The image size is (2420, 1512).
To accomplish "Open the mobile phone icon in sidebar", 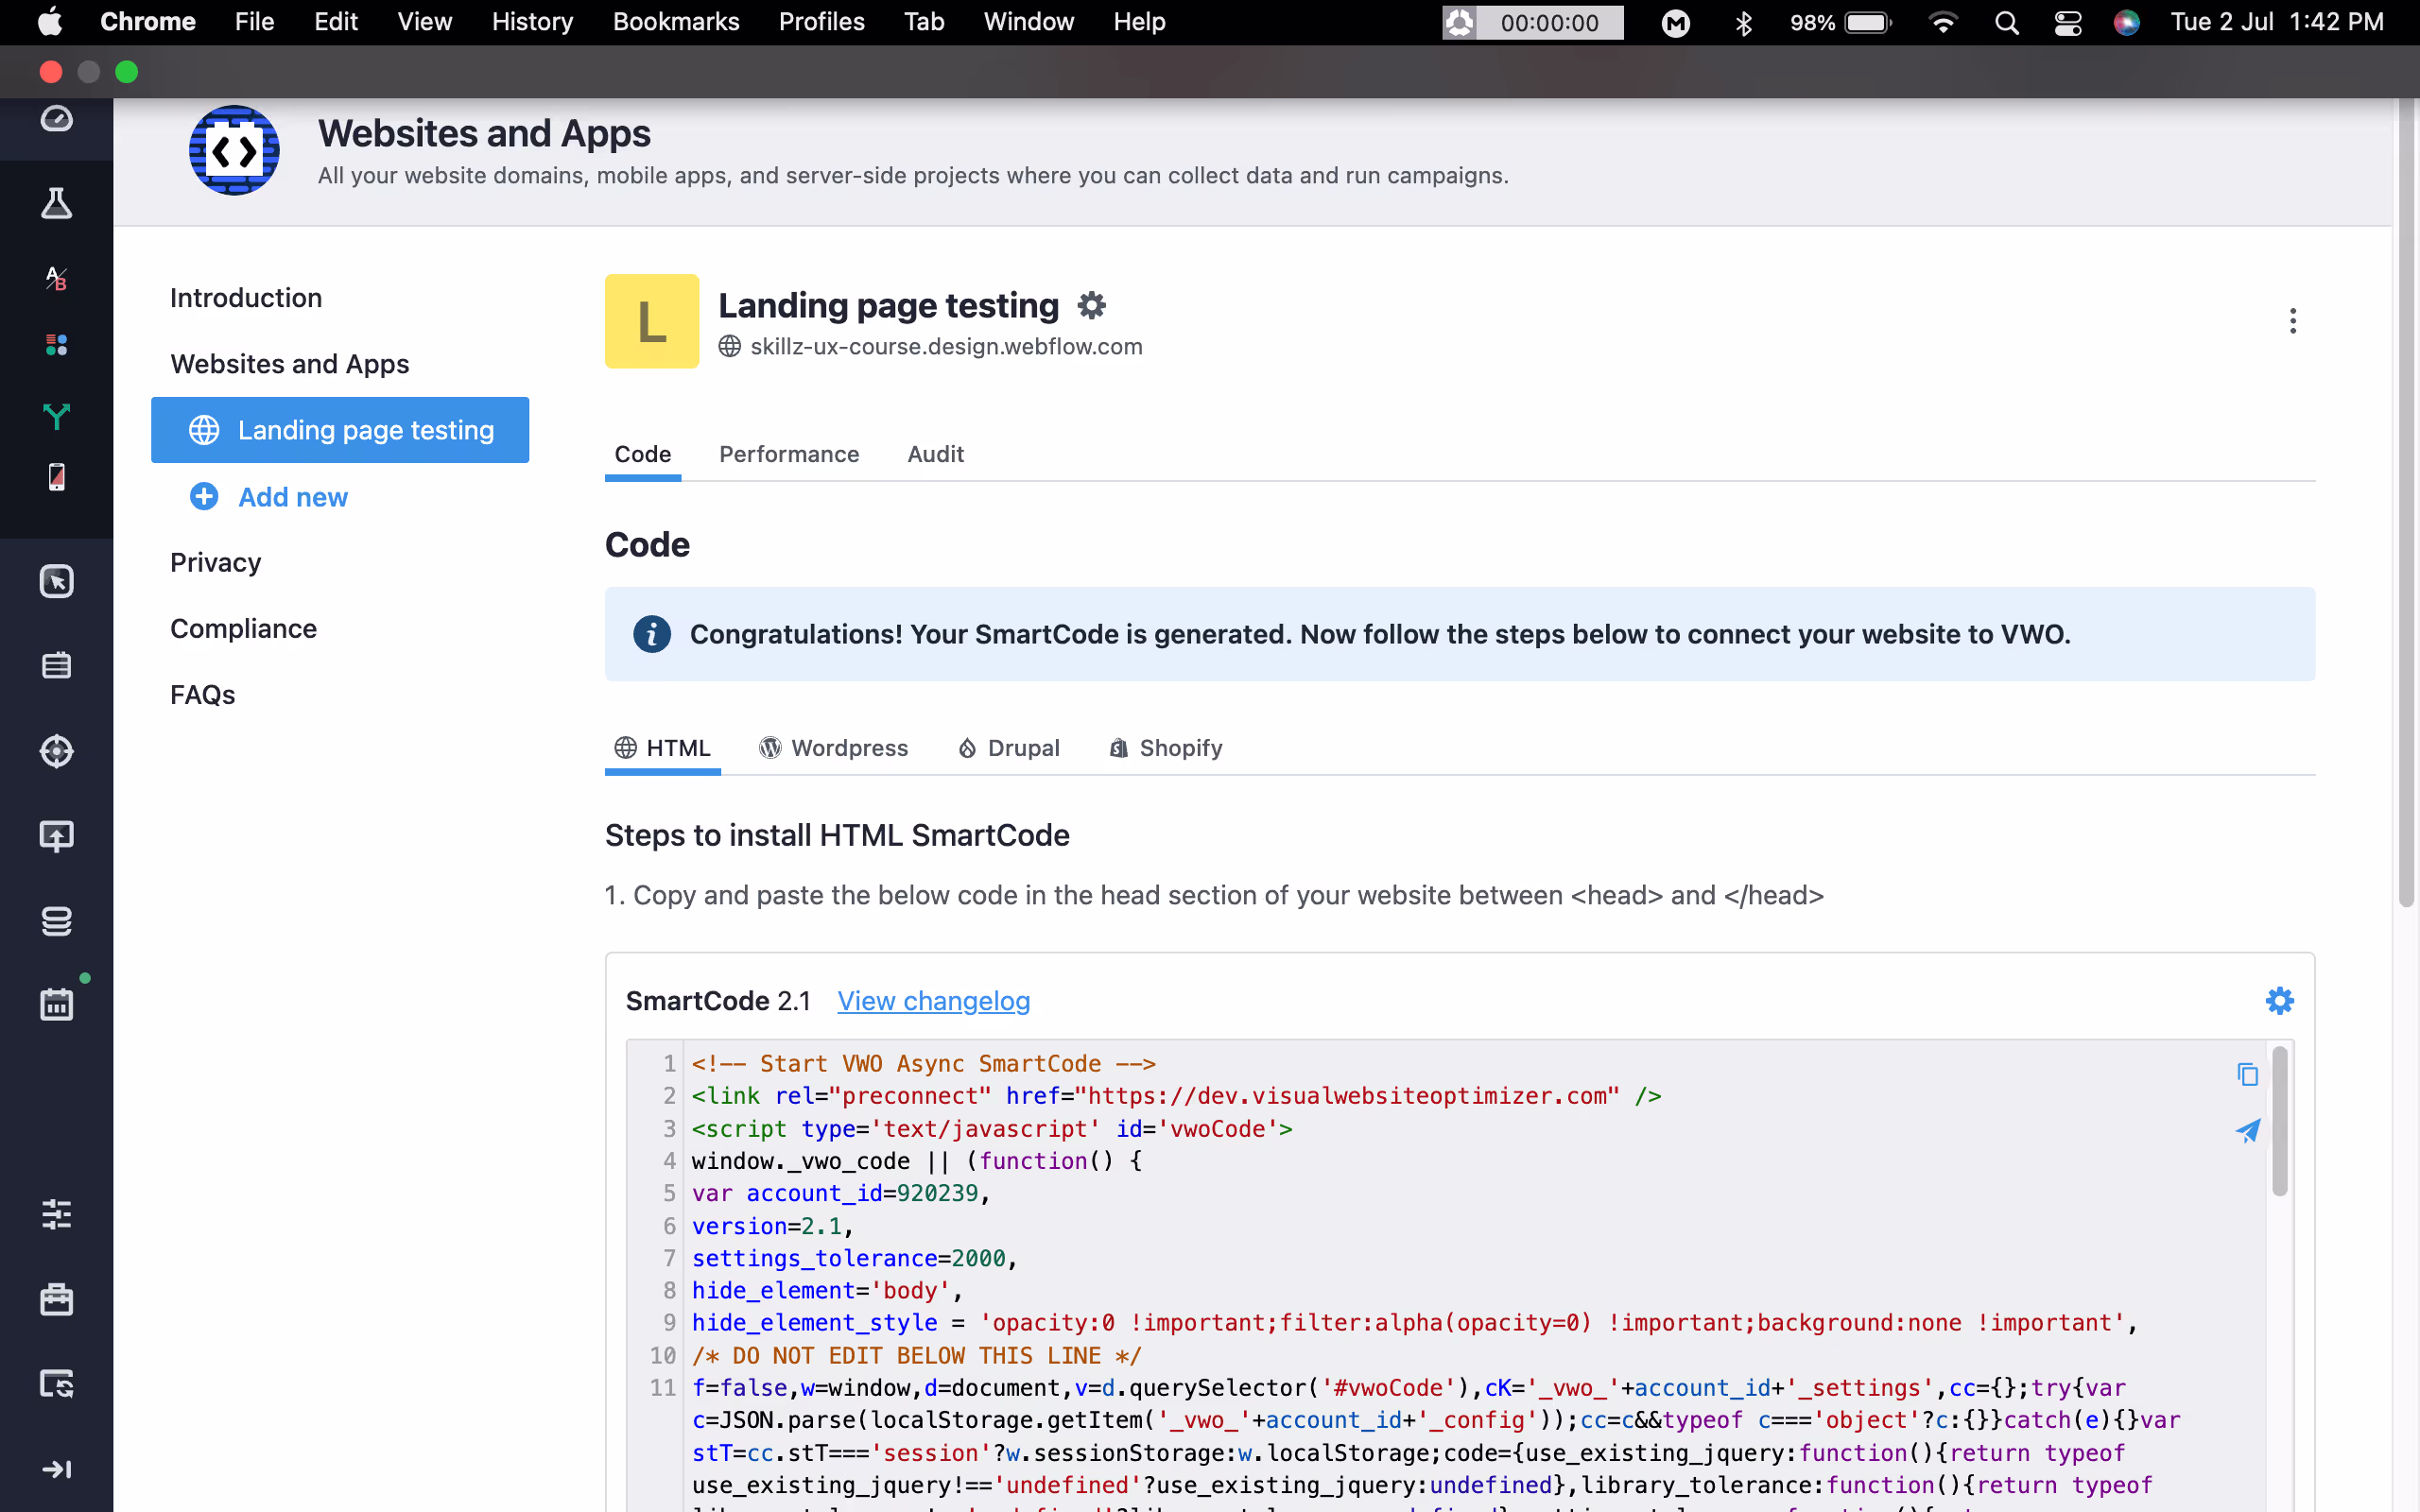I will [56, 477].
